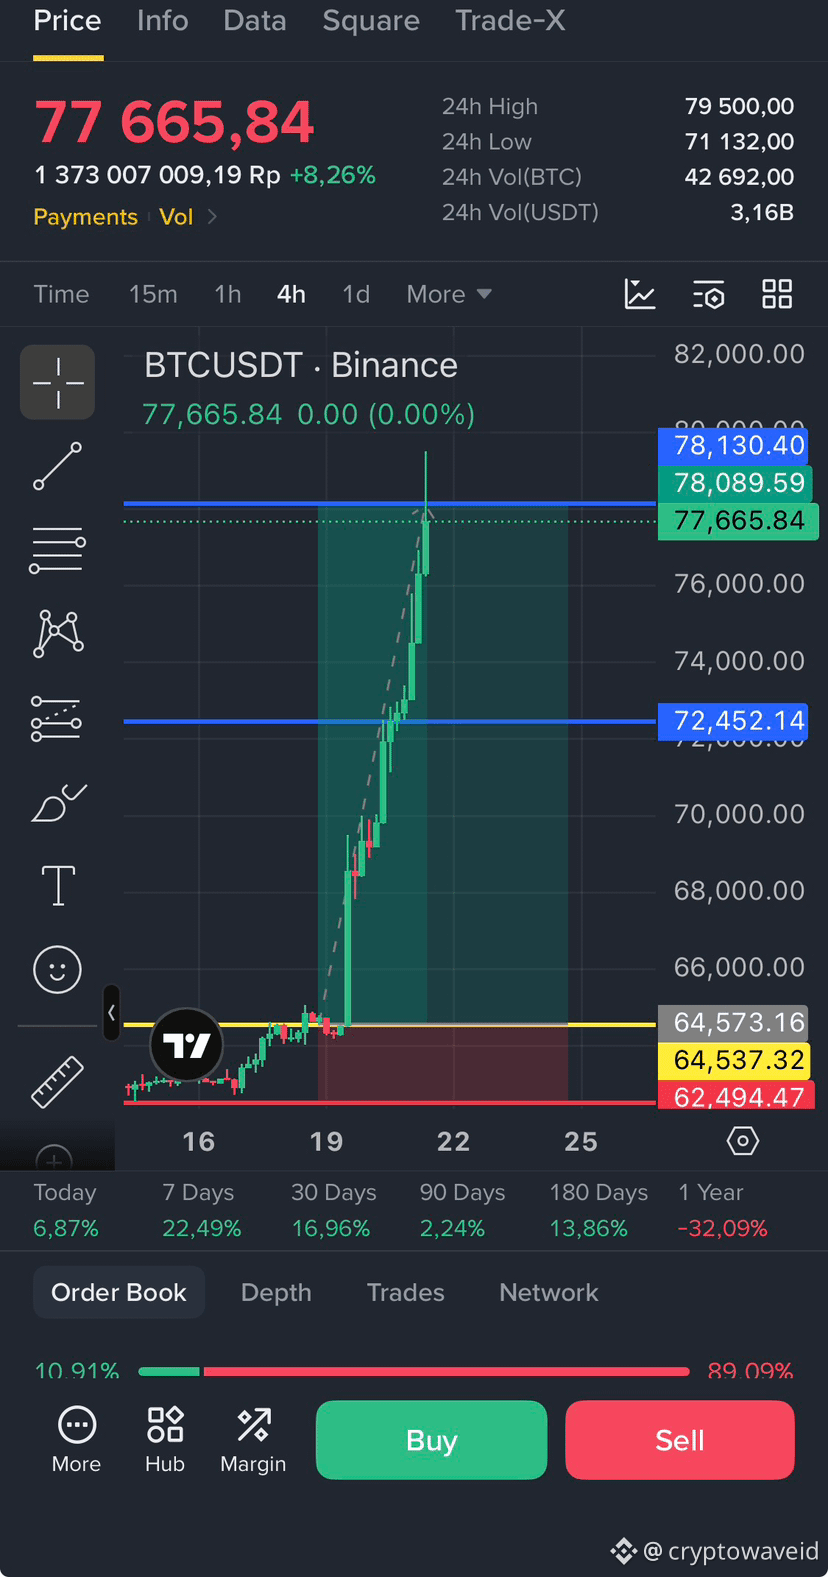Image resolution: width=828 pixels, height=1577 pixels.
Task: Switch to the Trades tab
Action: click(x=405, y=1292)
